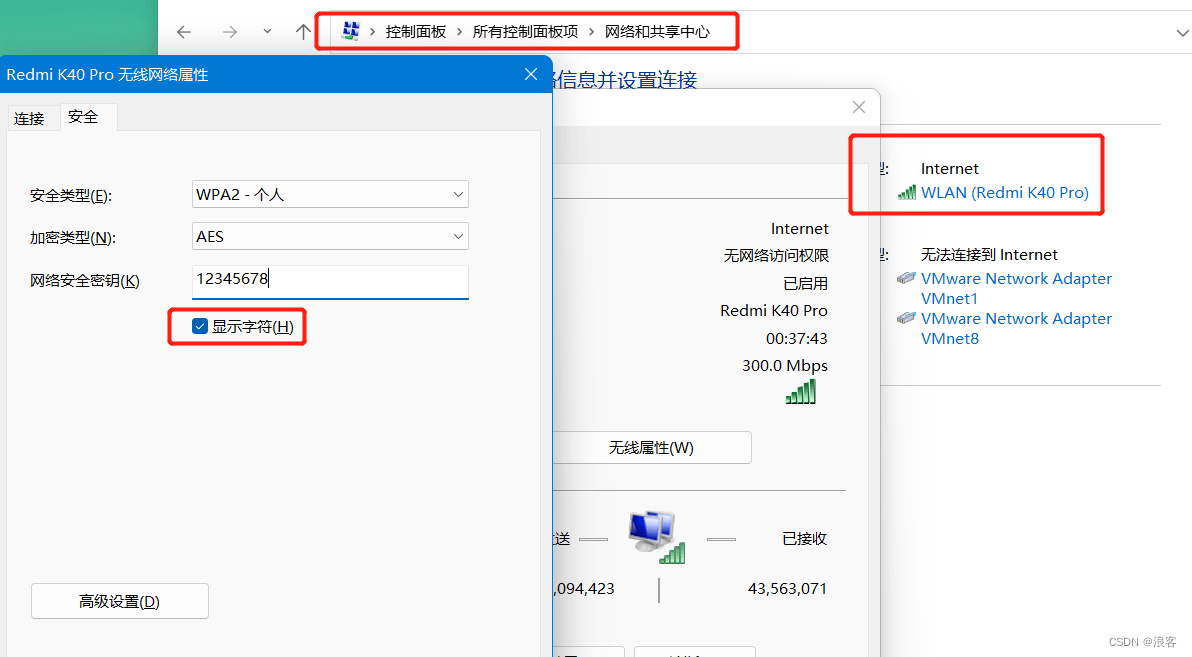Open 所有控制面板项 breadcrumb segment
The image size is (1192, 657).
(x=525, y=32)
